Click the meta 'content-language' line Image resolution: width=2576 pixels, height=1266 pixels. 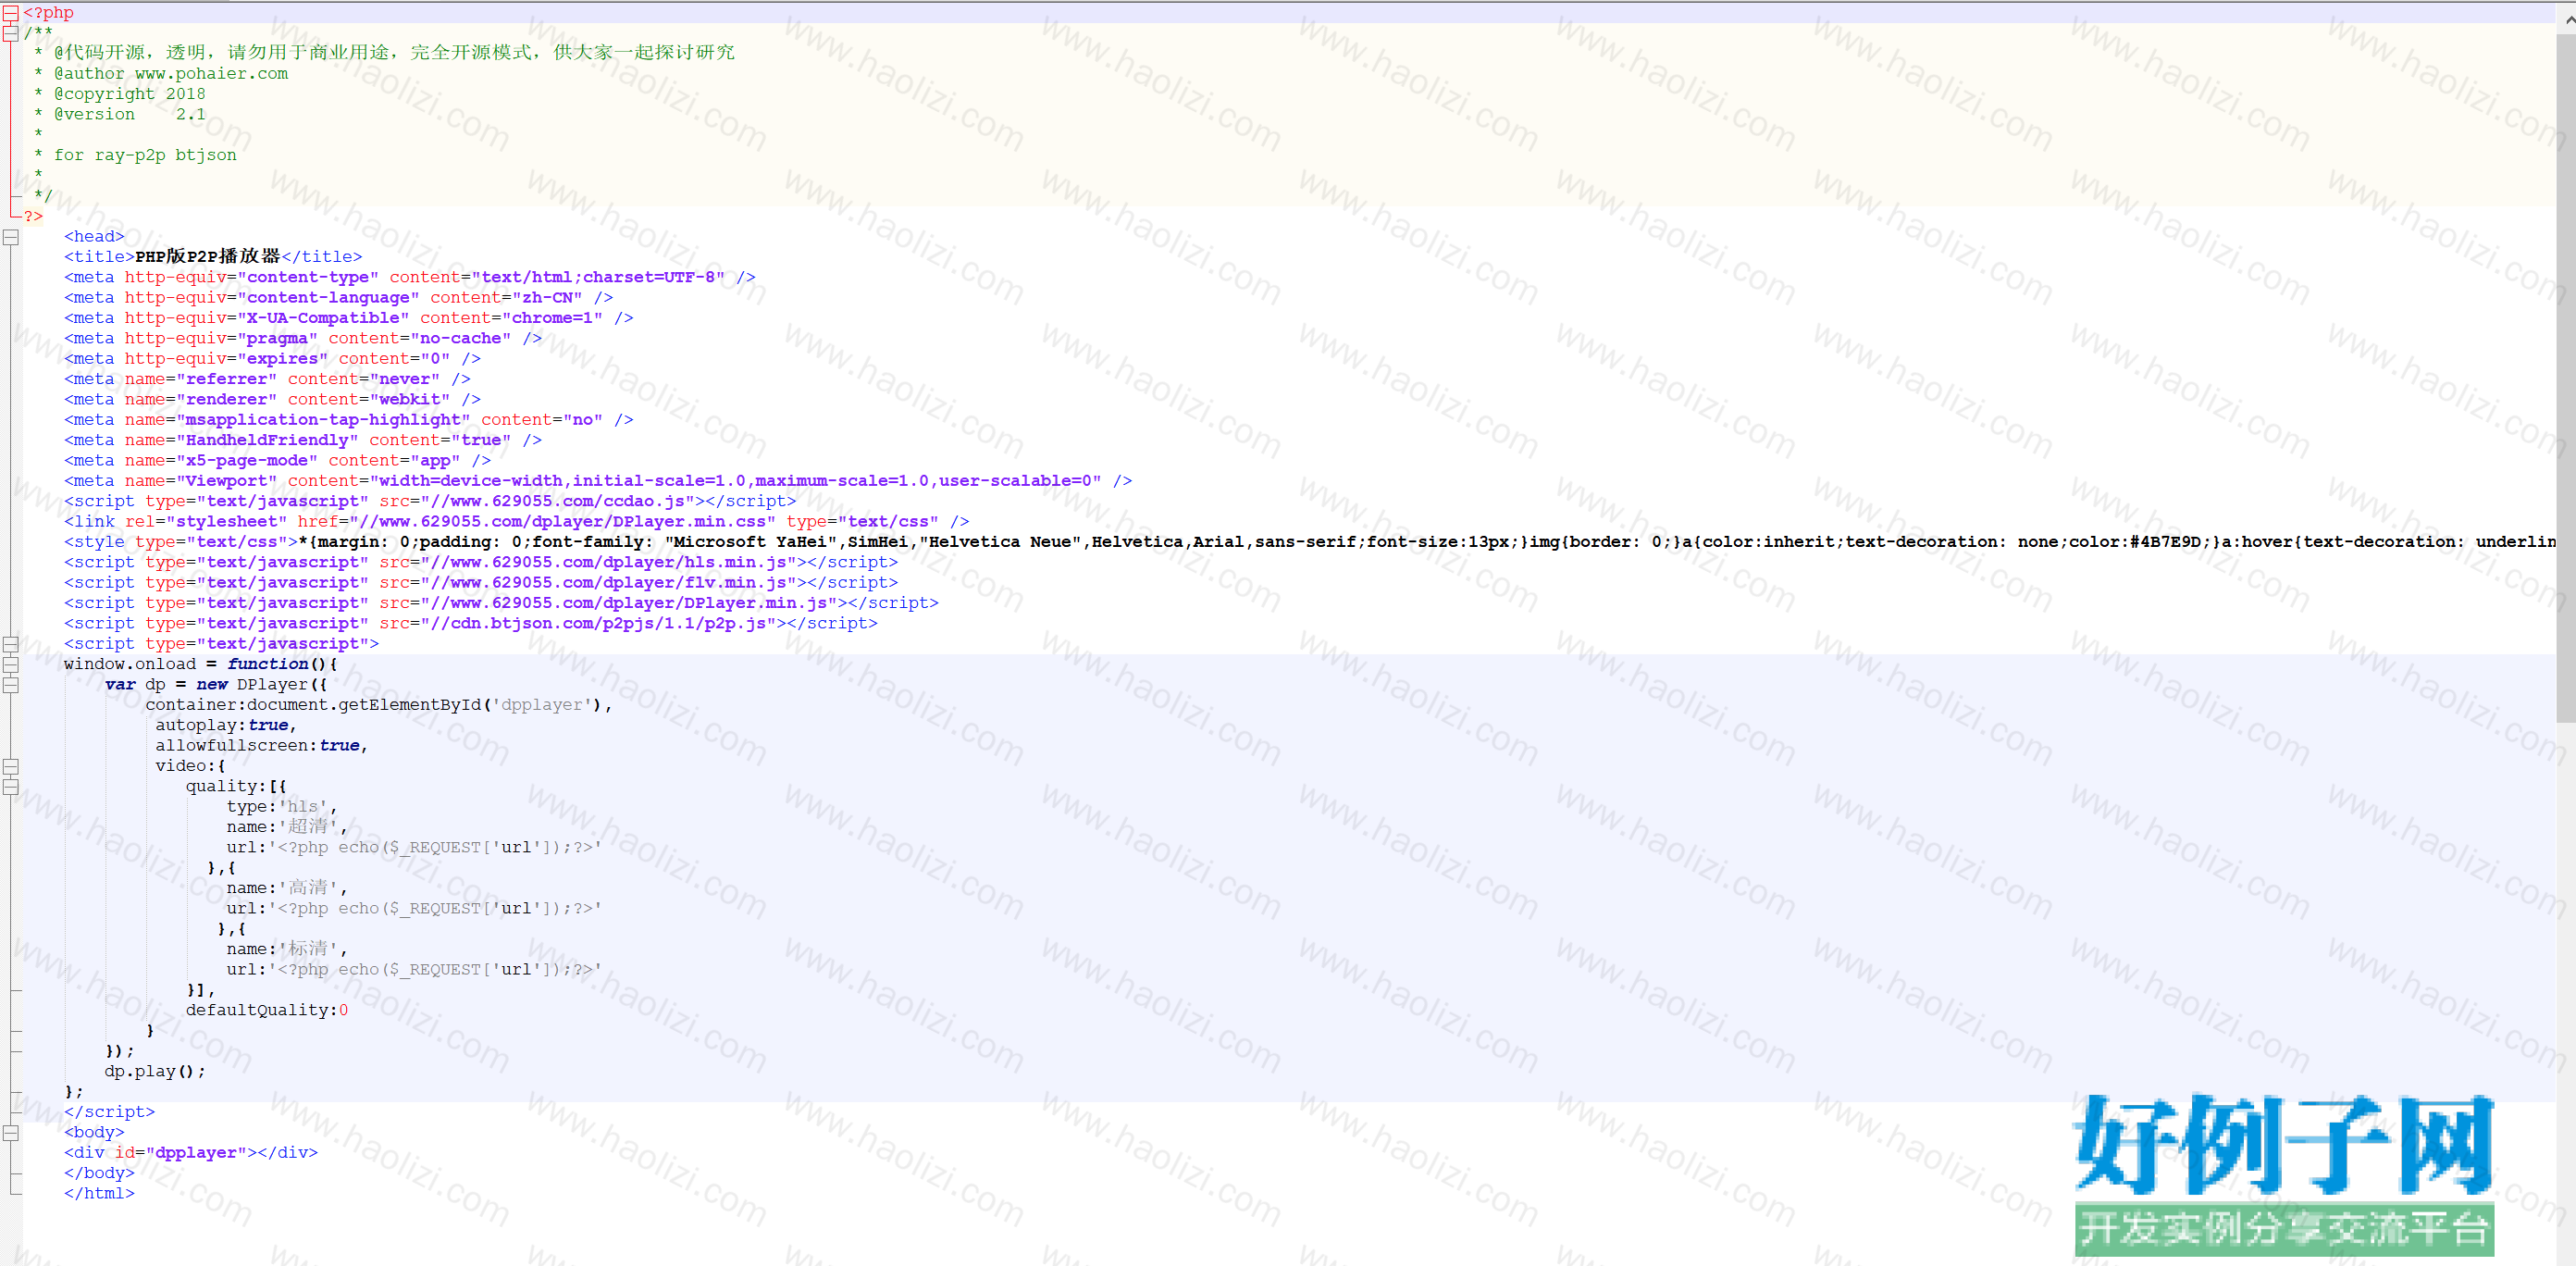(x=338, y=298)
